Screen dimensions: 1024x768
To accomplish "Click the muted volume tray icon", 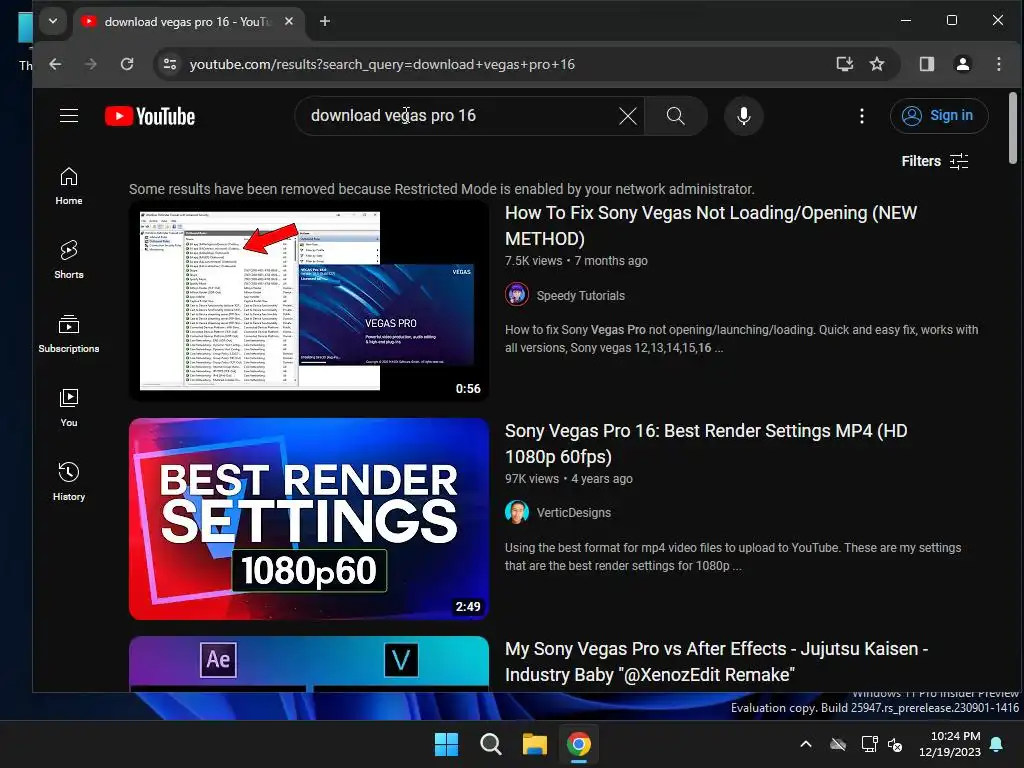I will (x=895, y=744).
